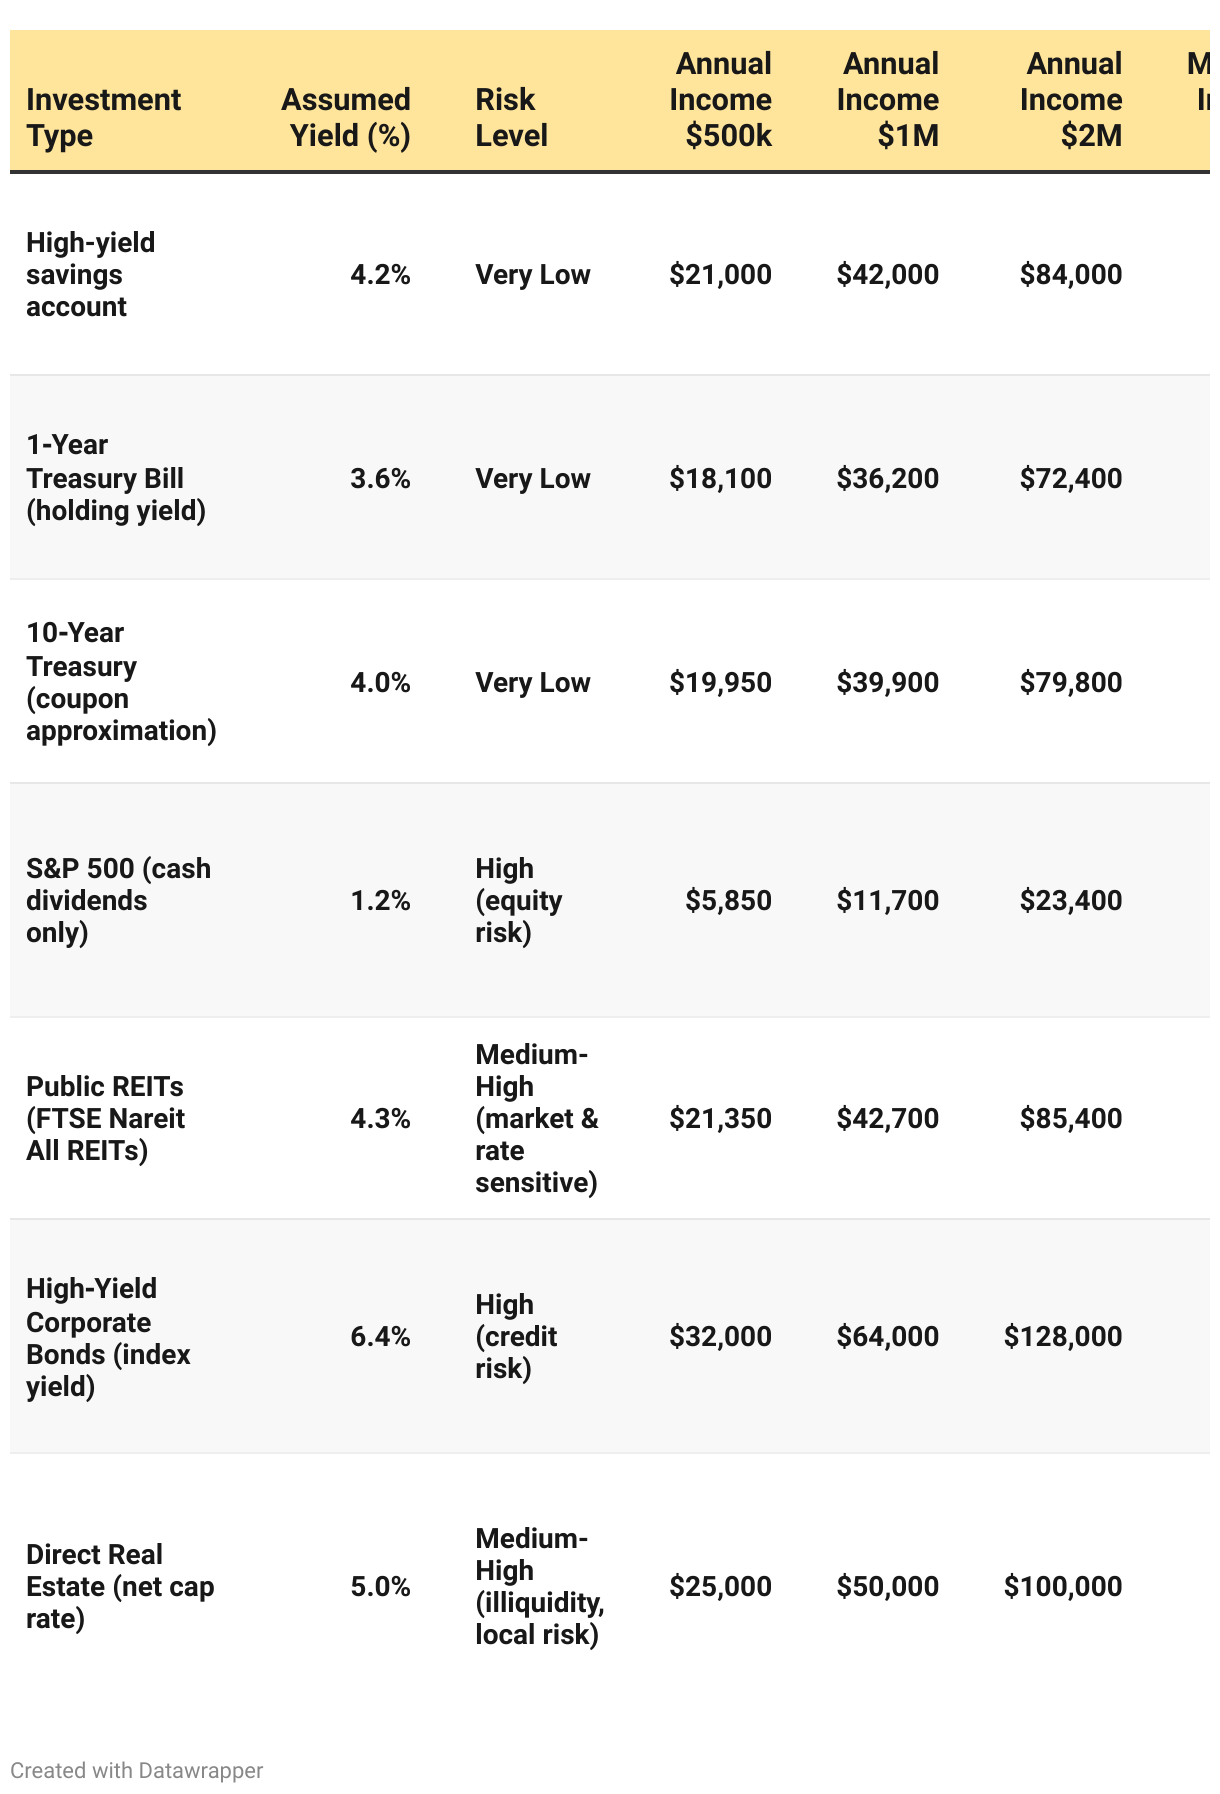The height and width of the screenshot is (1794, 1220).
Task: Click the $5,850 income cell
Action: pyautogui.click(x=728, y=901)
